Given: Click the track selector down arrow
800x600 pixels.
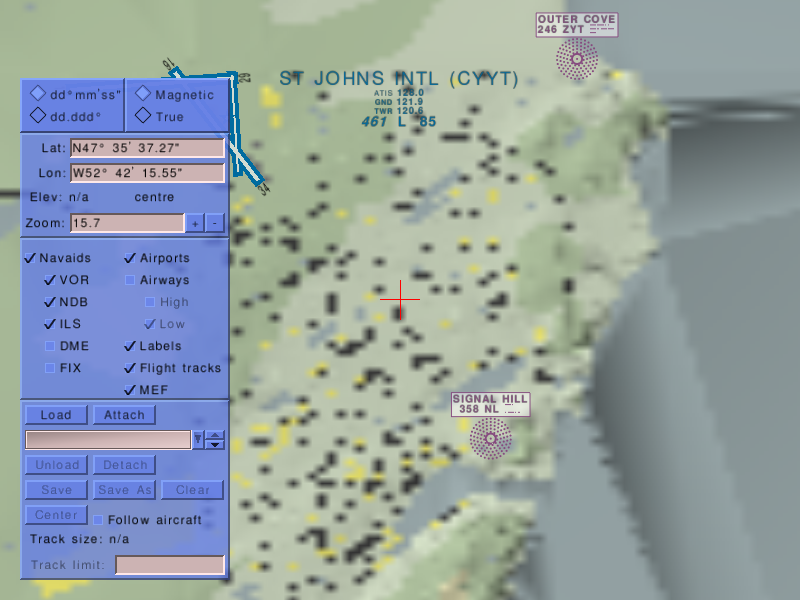Looking at the screenshot, I should coord(216,444).
